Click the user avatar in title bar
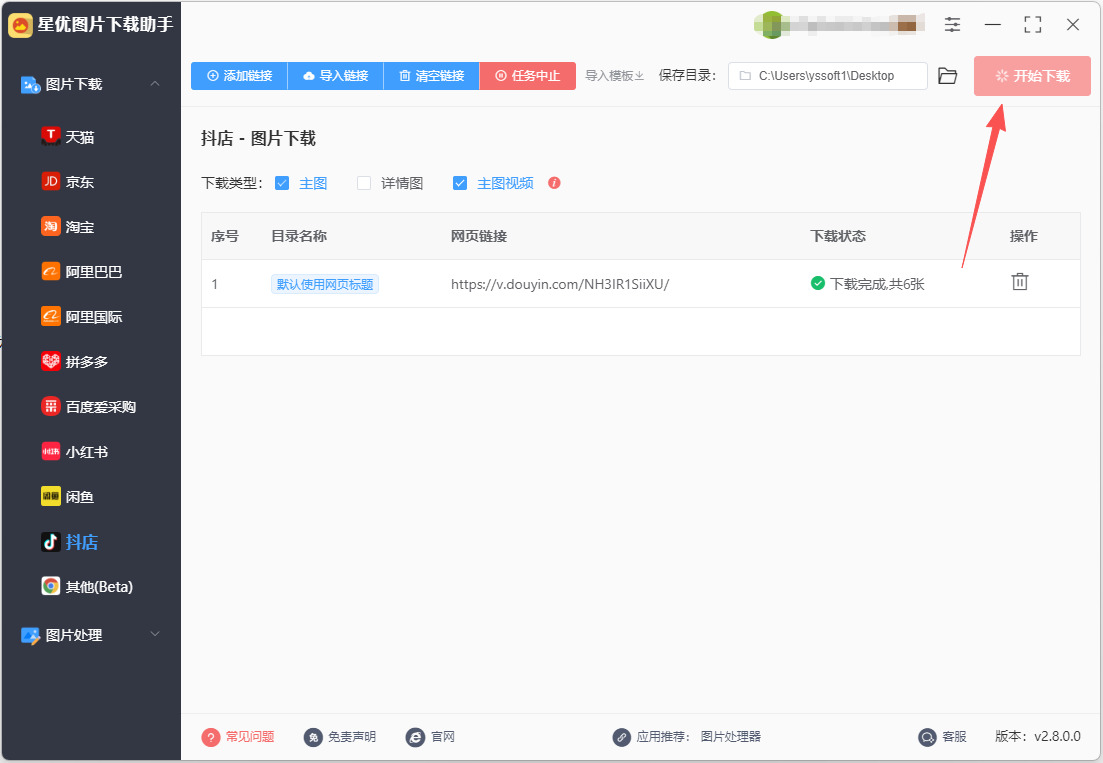1103x763 pixels. coord(772,25)
